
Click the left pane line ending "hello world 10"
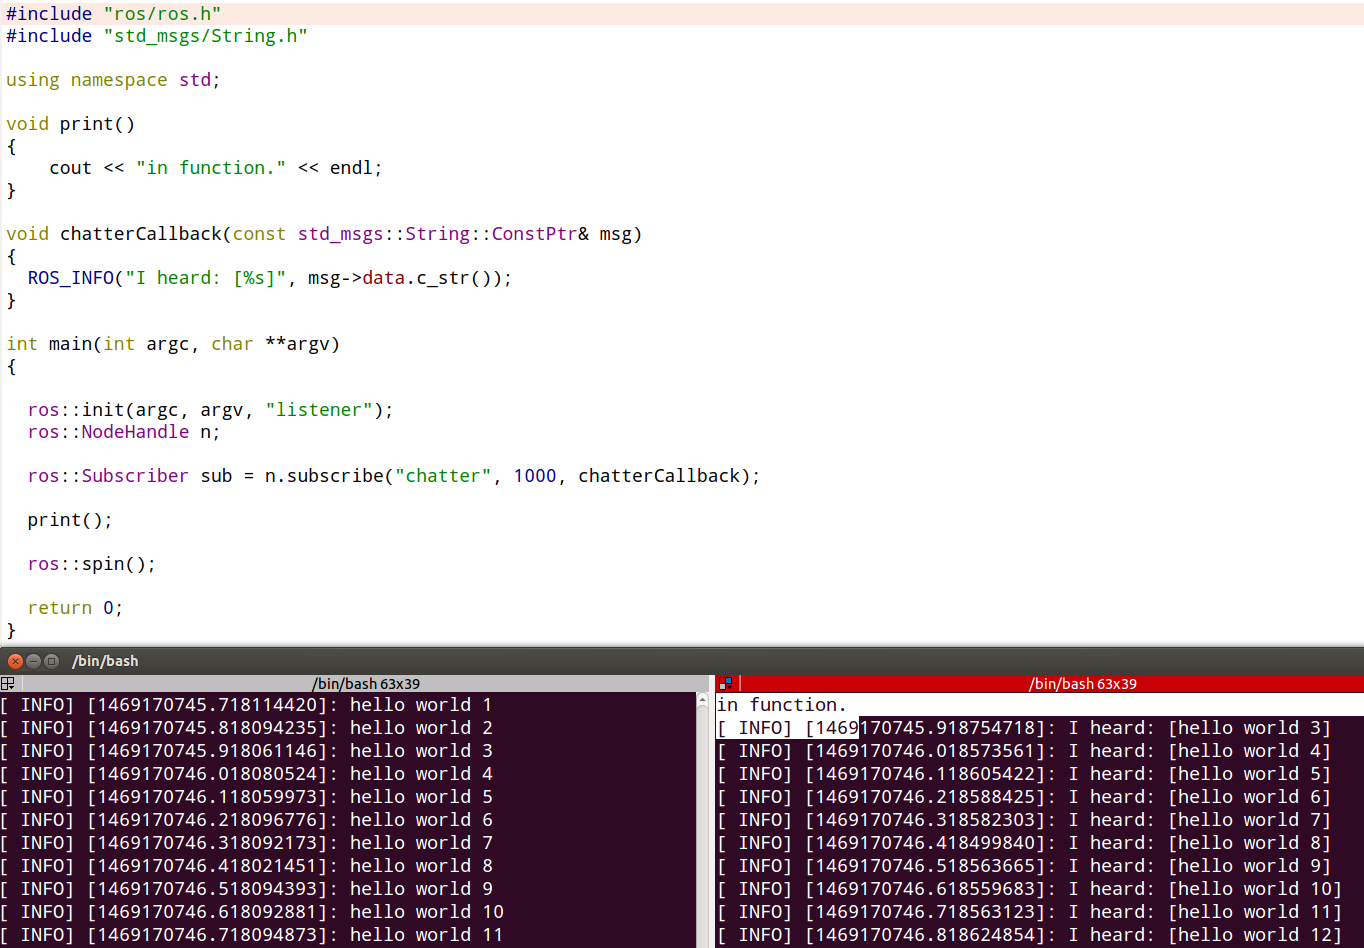click(252, 912)
